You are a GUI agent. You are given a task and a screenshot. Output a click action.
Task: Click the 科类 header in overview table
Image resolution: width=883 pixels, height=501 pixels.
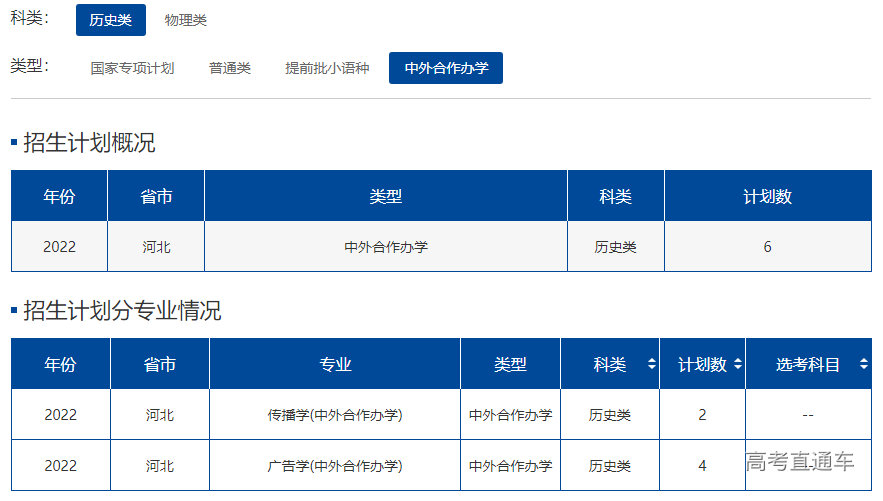coord(616,196)
